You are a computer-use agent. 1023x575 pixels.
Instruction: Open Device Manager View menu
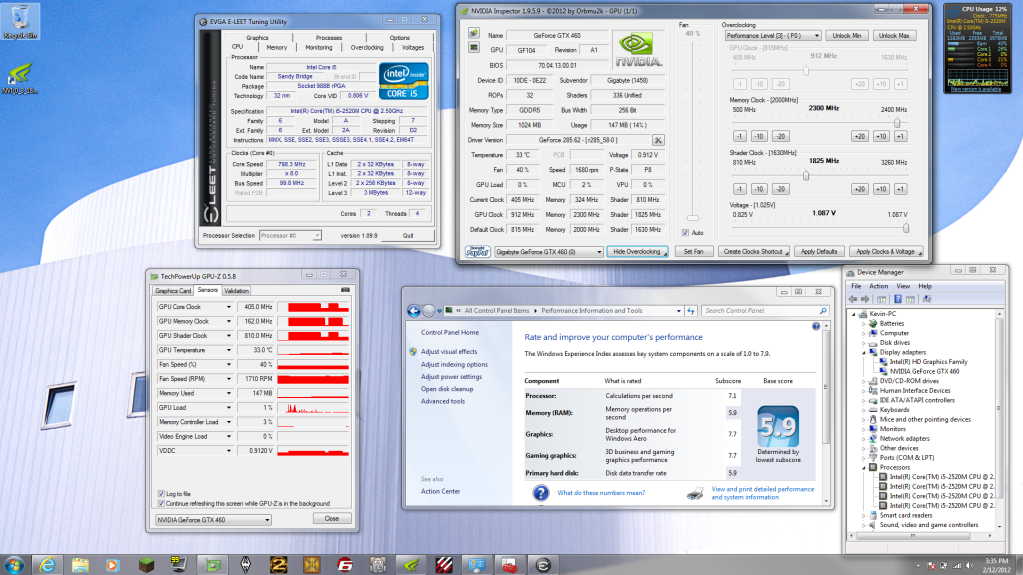903,287
